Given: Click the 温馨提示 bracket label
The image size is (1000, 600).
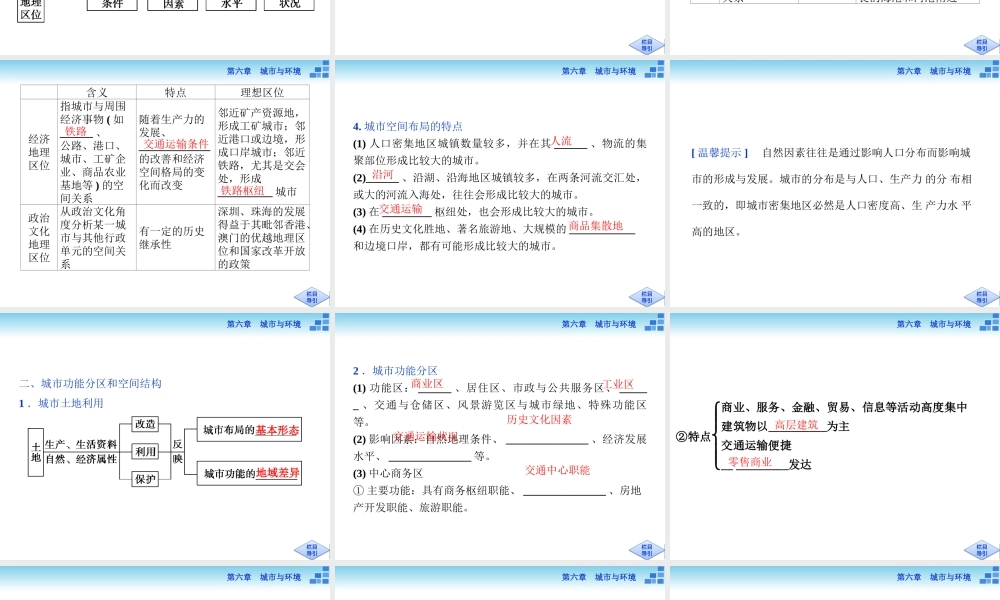Looking at the screenshot, I should (719, 153).
